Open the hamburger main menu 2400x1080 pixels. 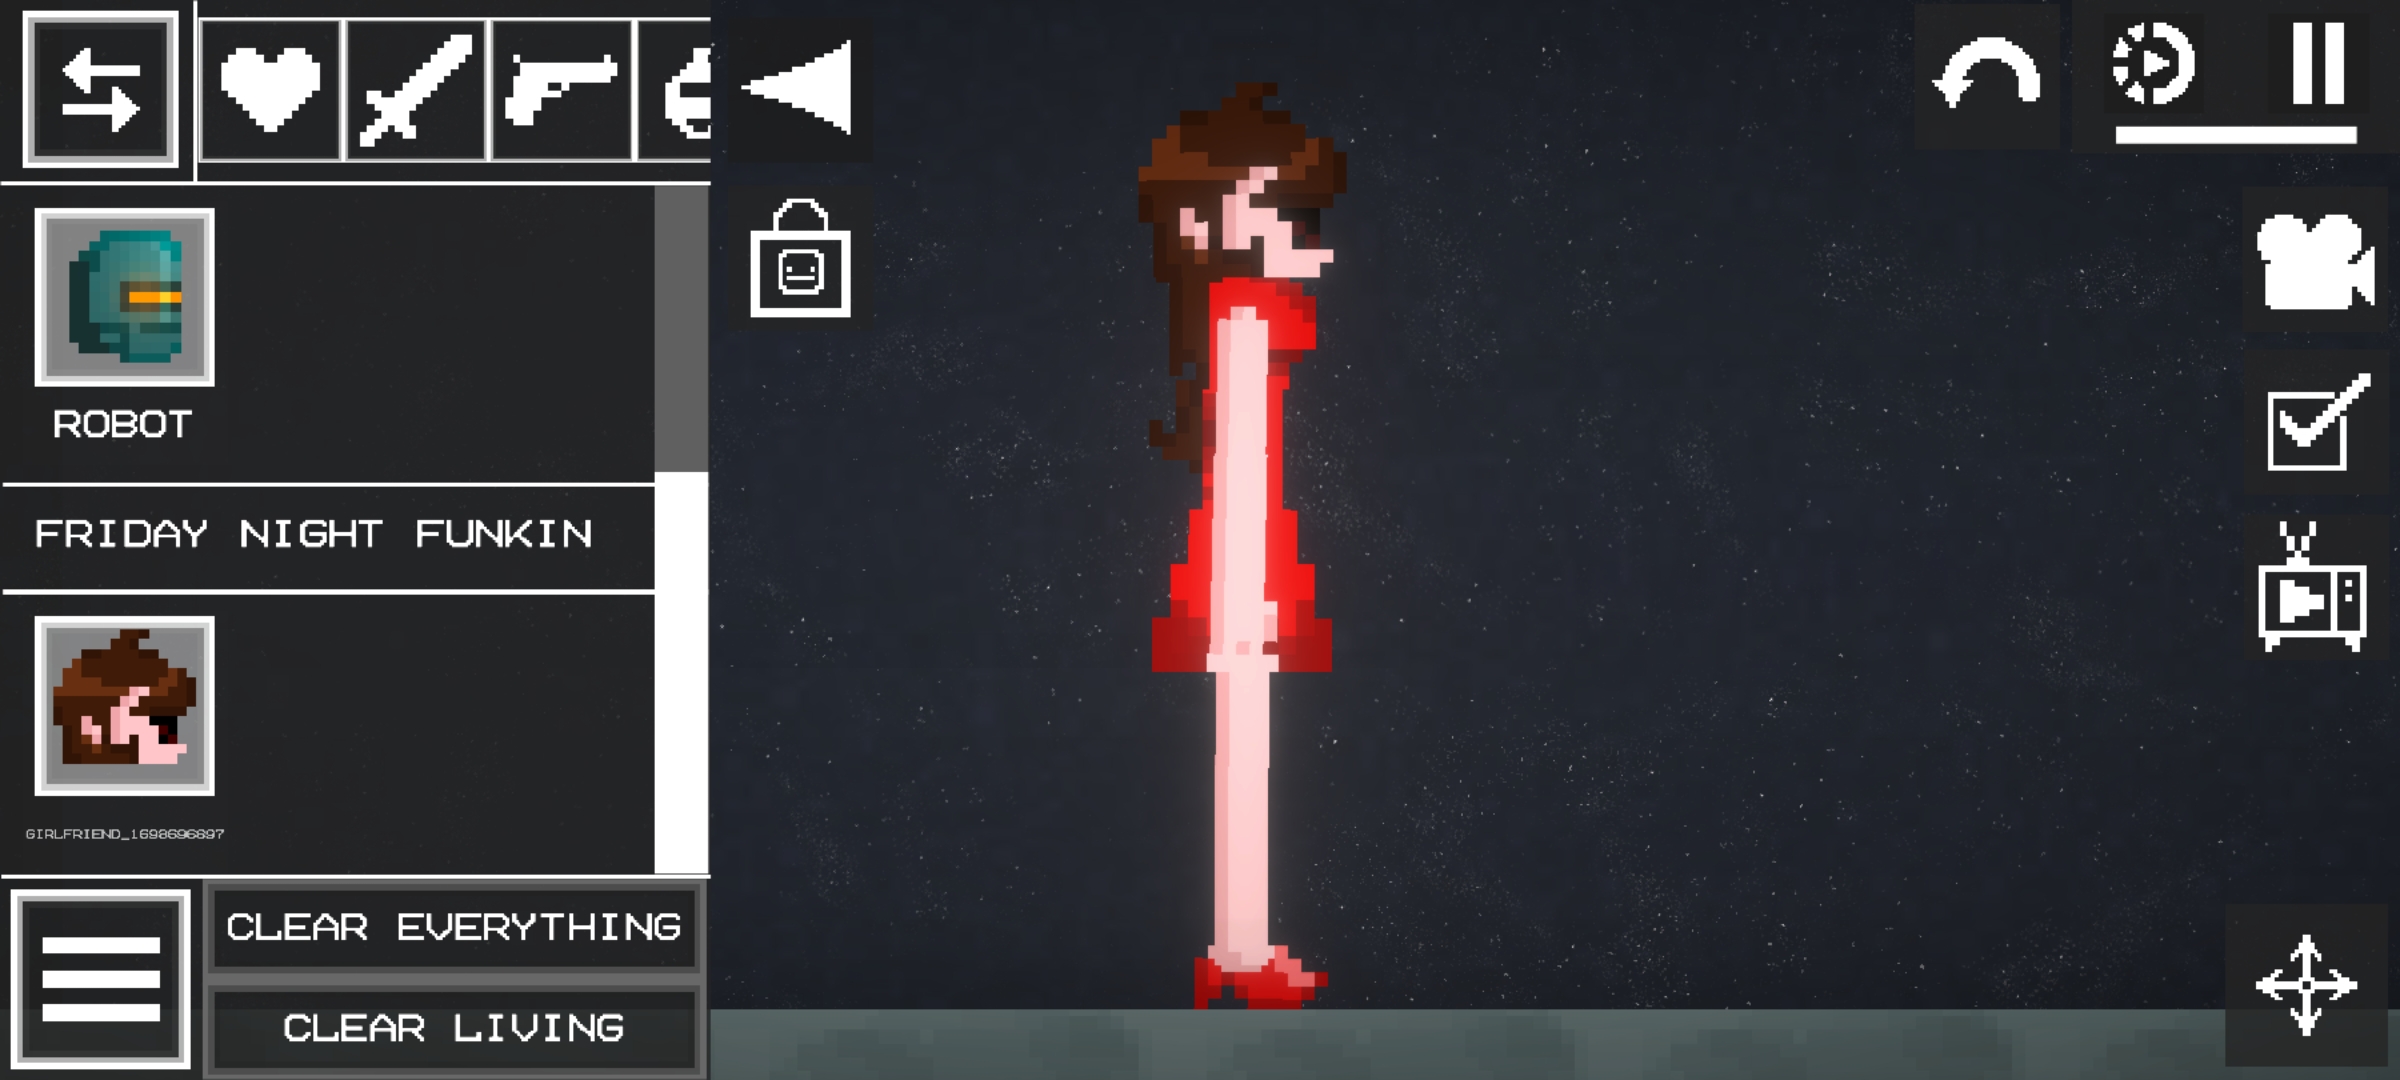click(101, 979)
